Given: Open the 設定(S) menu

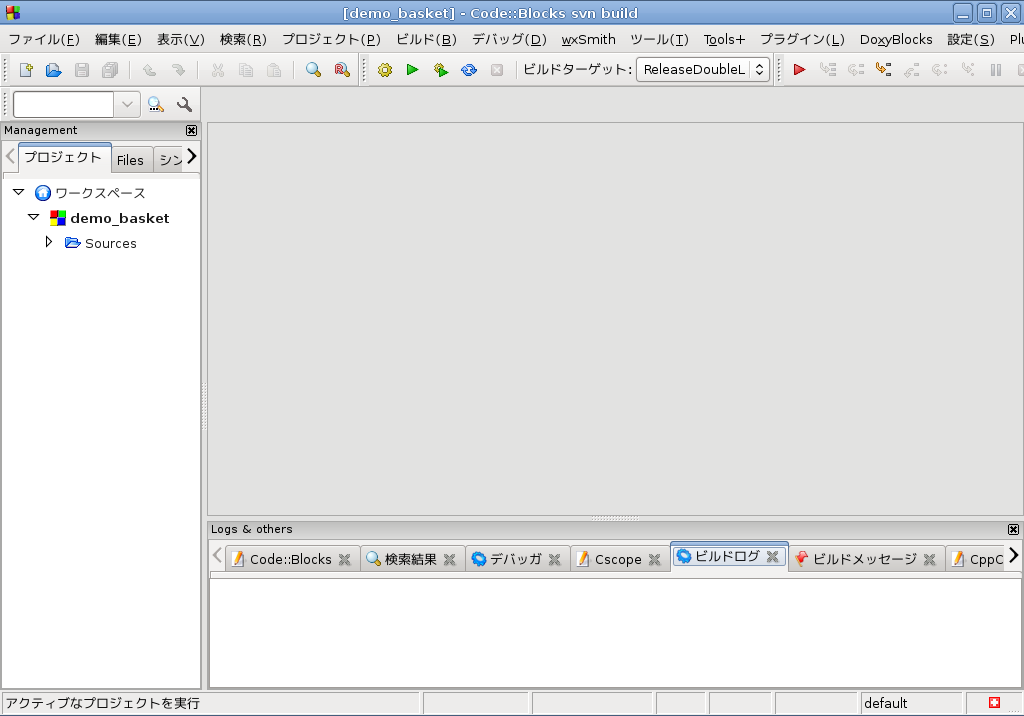Looking at the screenshot, I should click(x=971, y=39).
